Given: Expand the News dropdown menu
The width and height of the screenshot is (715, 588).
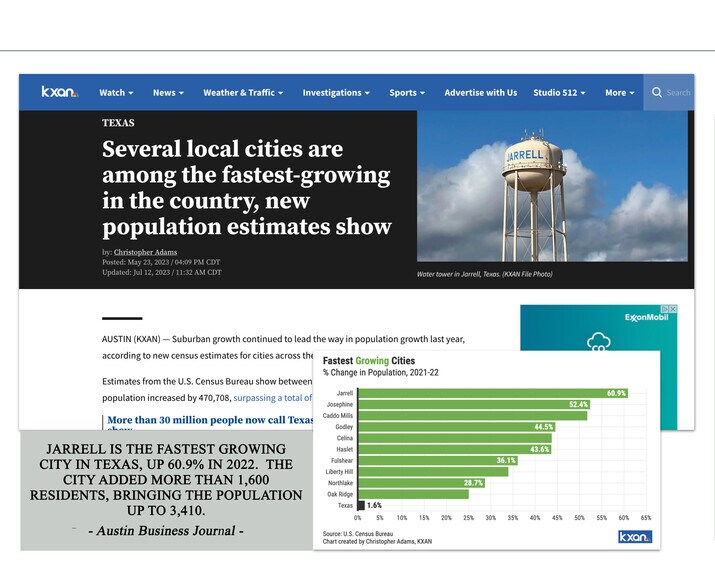Looking at the screenshot, I should (168, 92).
